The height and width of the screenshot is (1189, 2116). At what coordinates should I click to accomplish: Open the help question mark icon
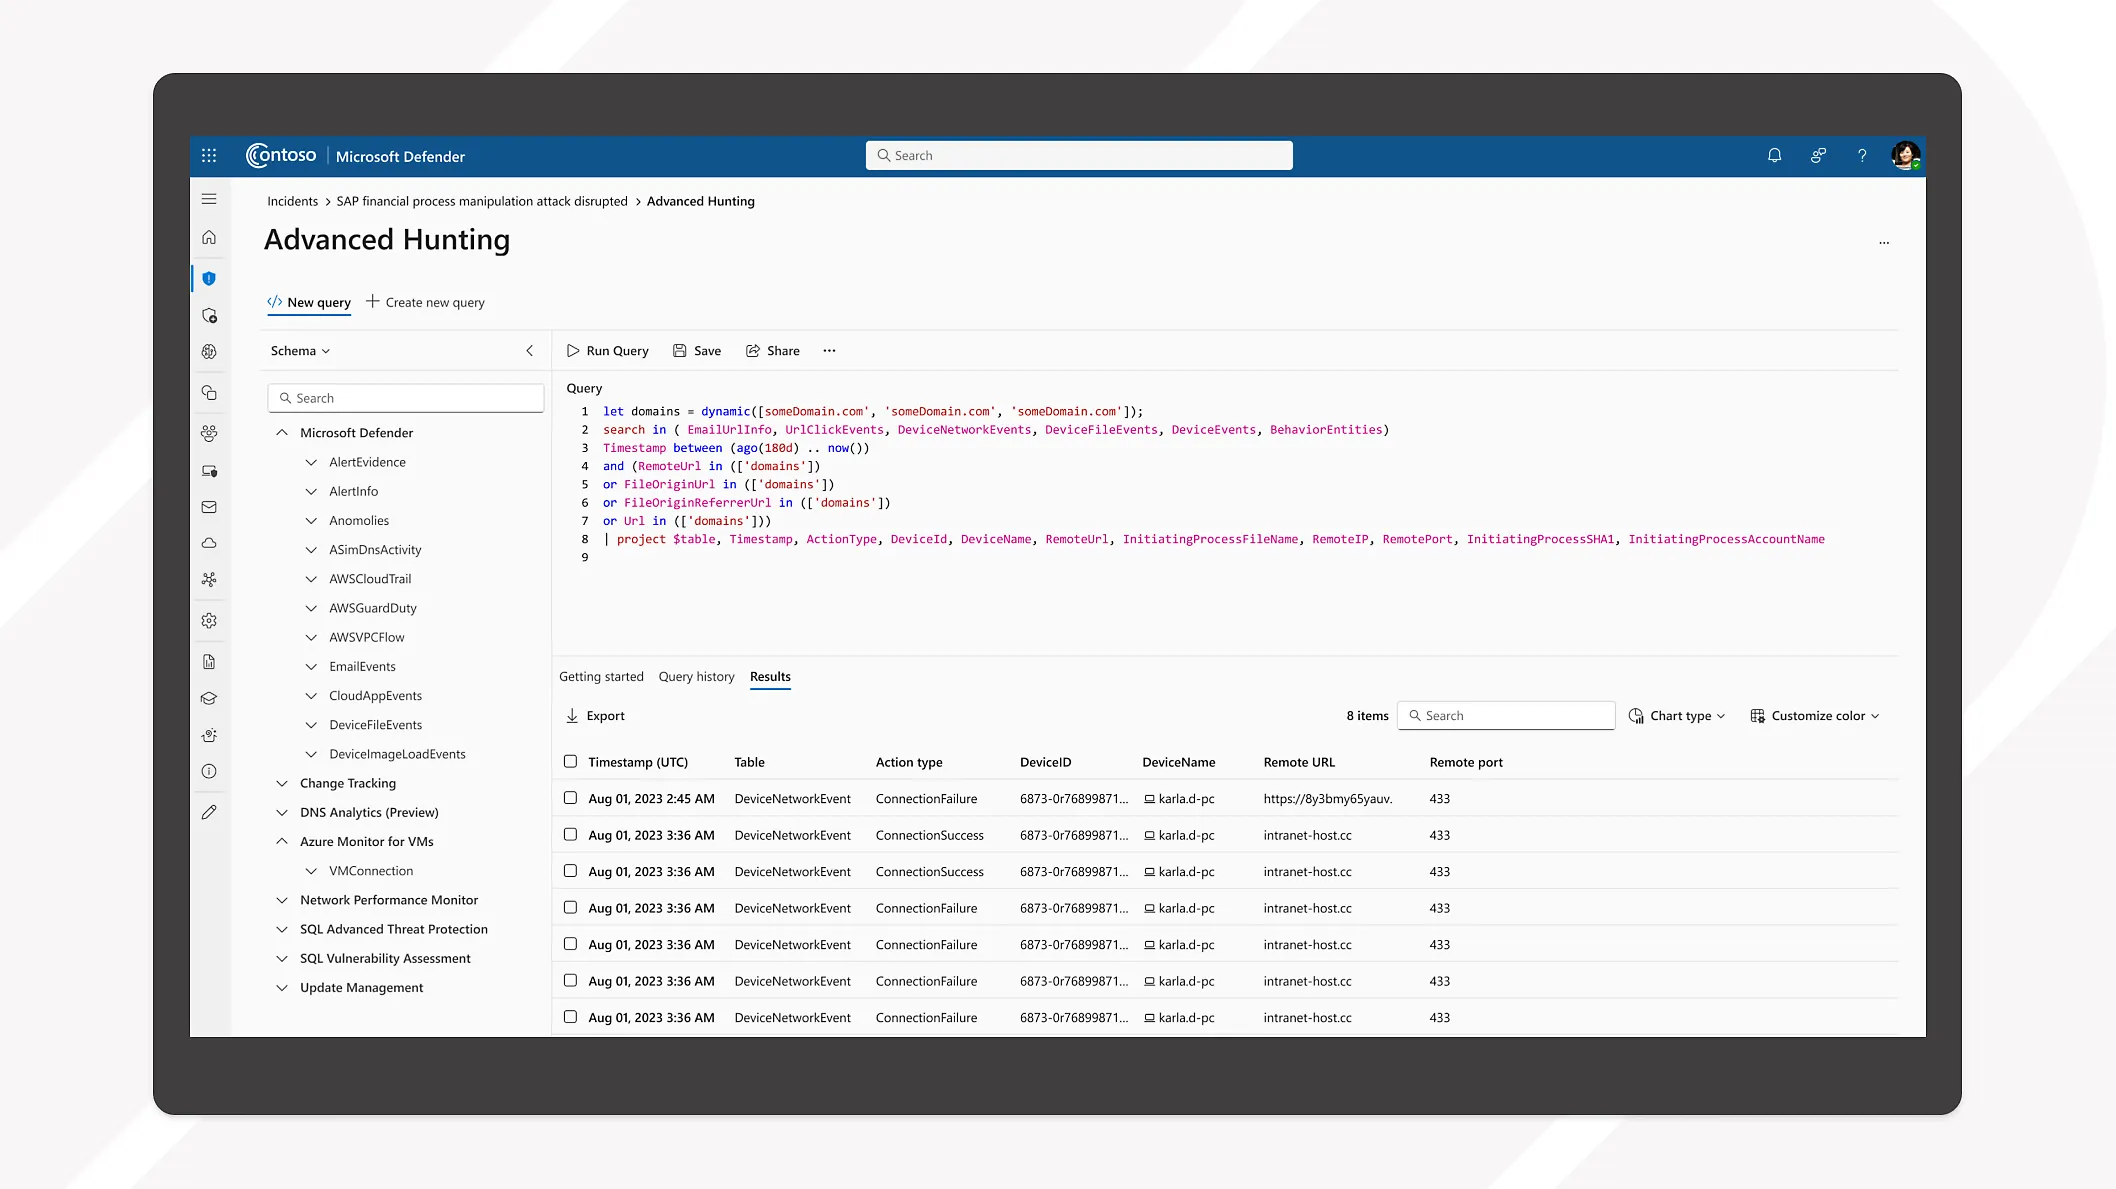click(x=1862, y=156)
